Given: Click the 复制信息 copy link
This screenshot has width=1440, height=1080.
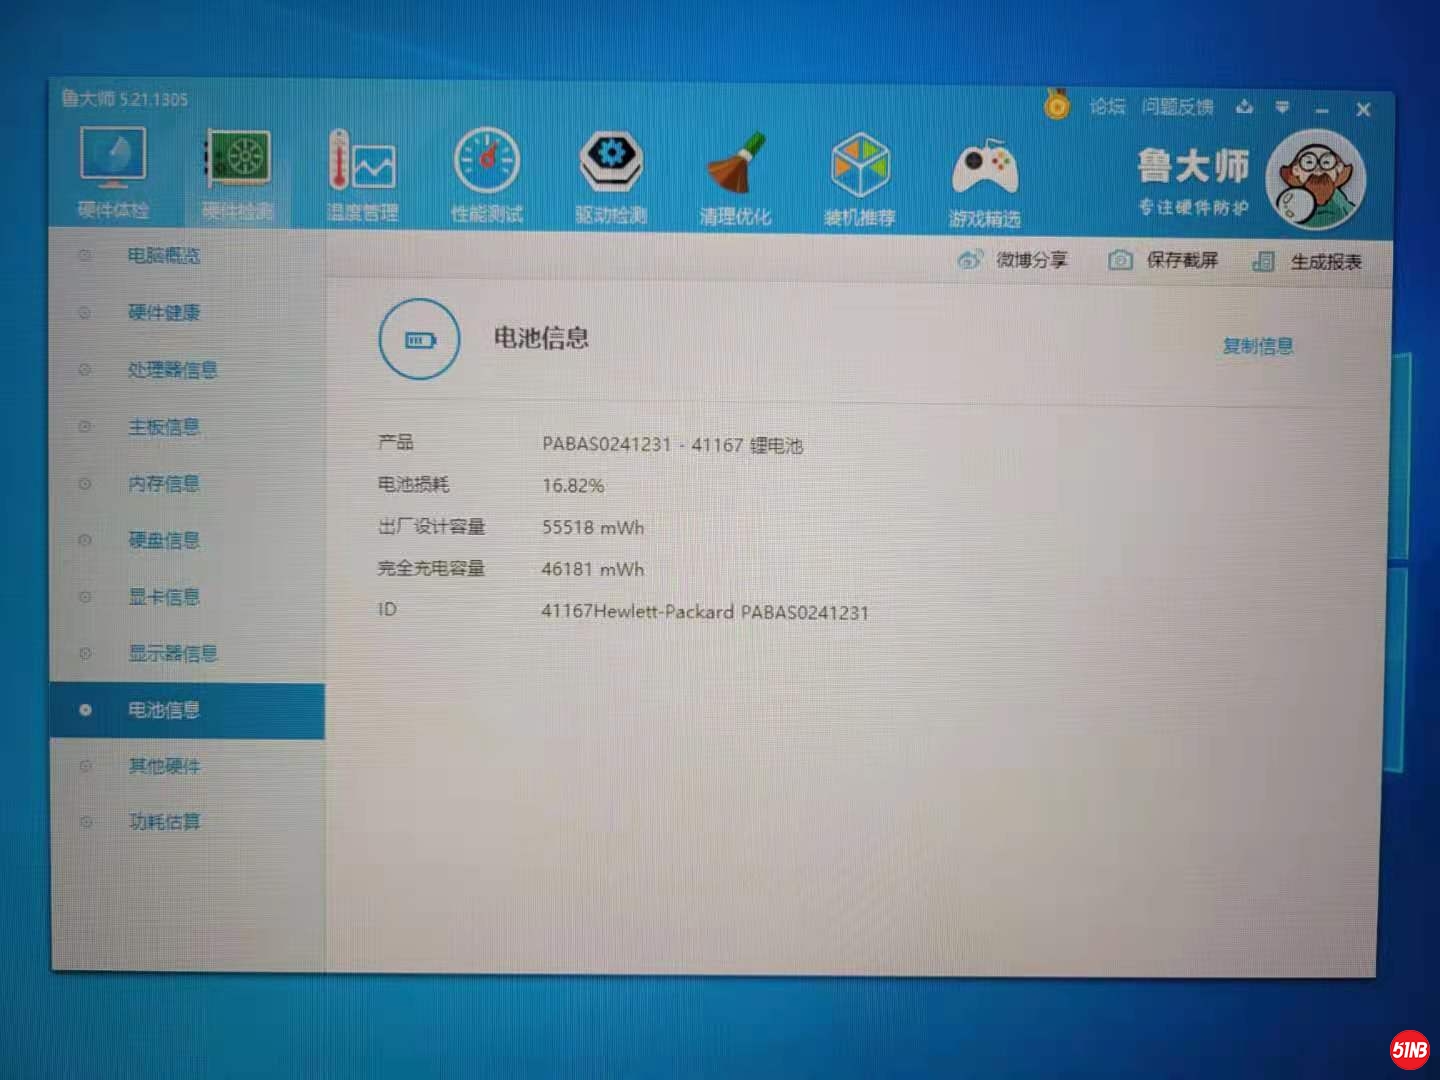Looking at the screenshot, I should tap(1258, 346).
